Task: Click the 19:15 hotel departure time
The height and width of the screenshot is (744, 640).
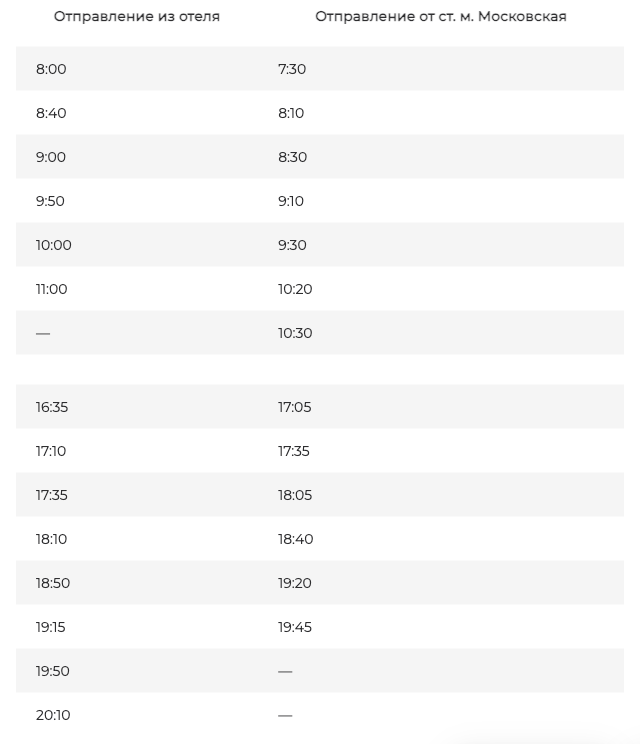Action: [x=50, y=627]
